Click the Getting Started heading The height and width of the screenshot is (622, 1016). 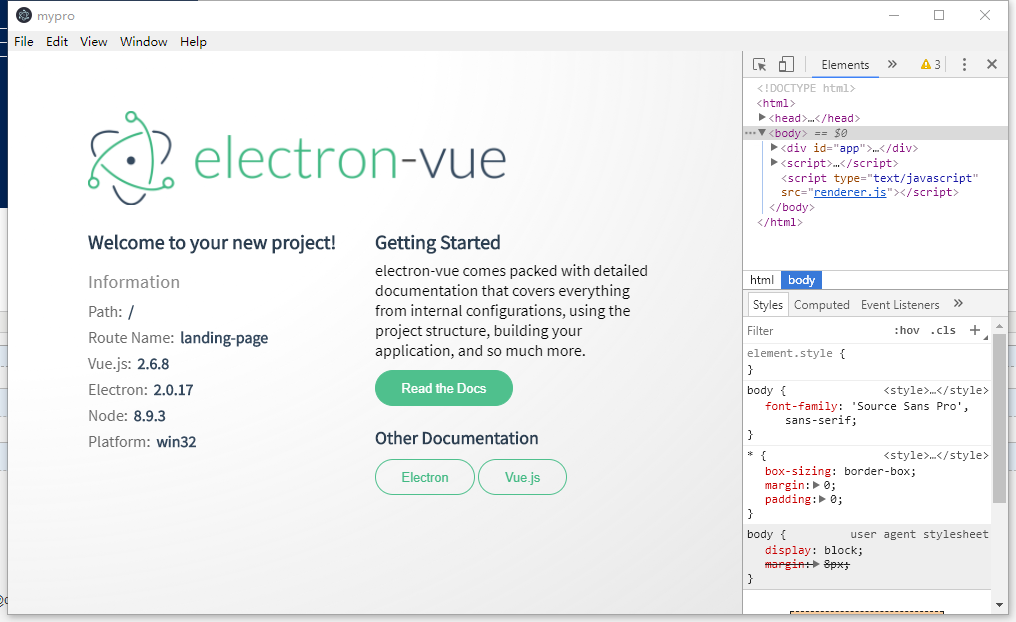click(437, 242)
